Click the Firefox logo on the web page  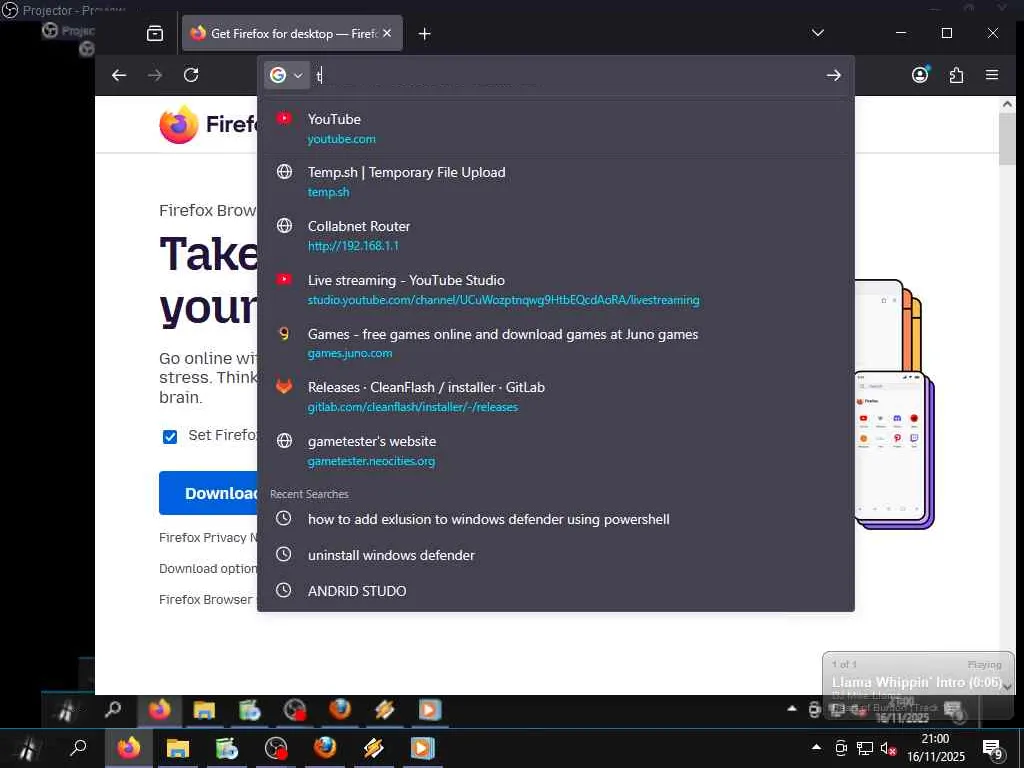179,124
